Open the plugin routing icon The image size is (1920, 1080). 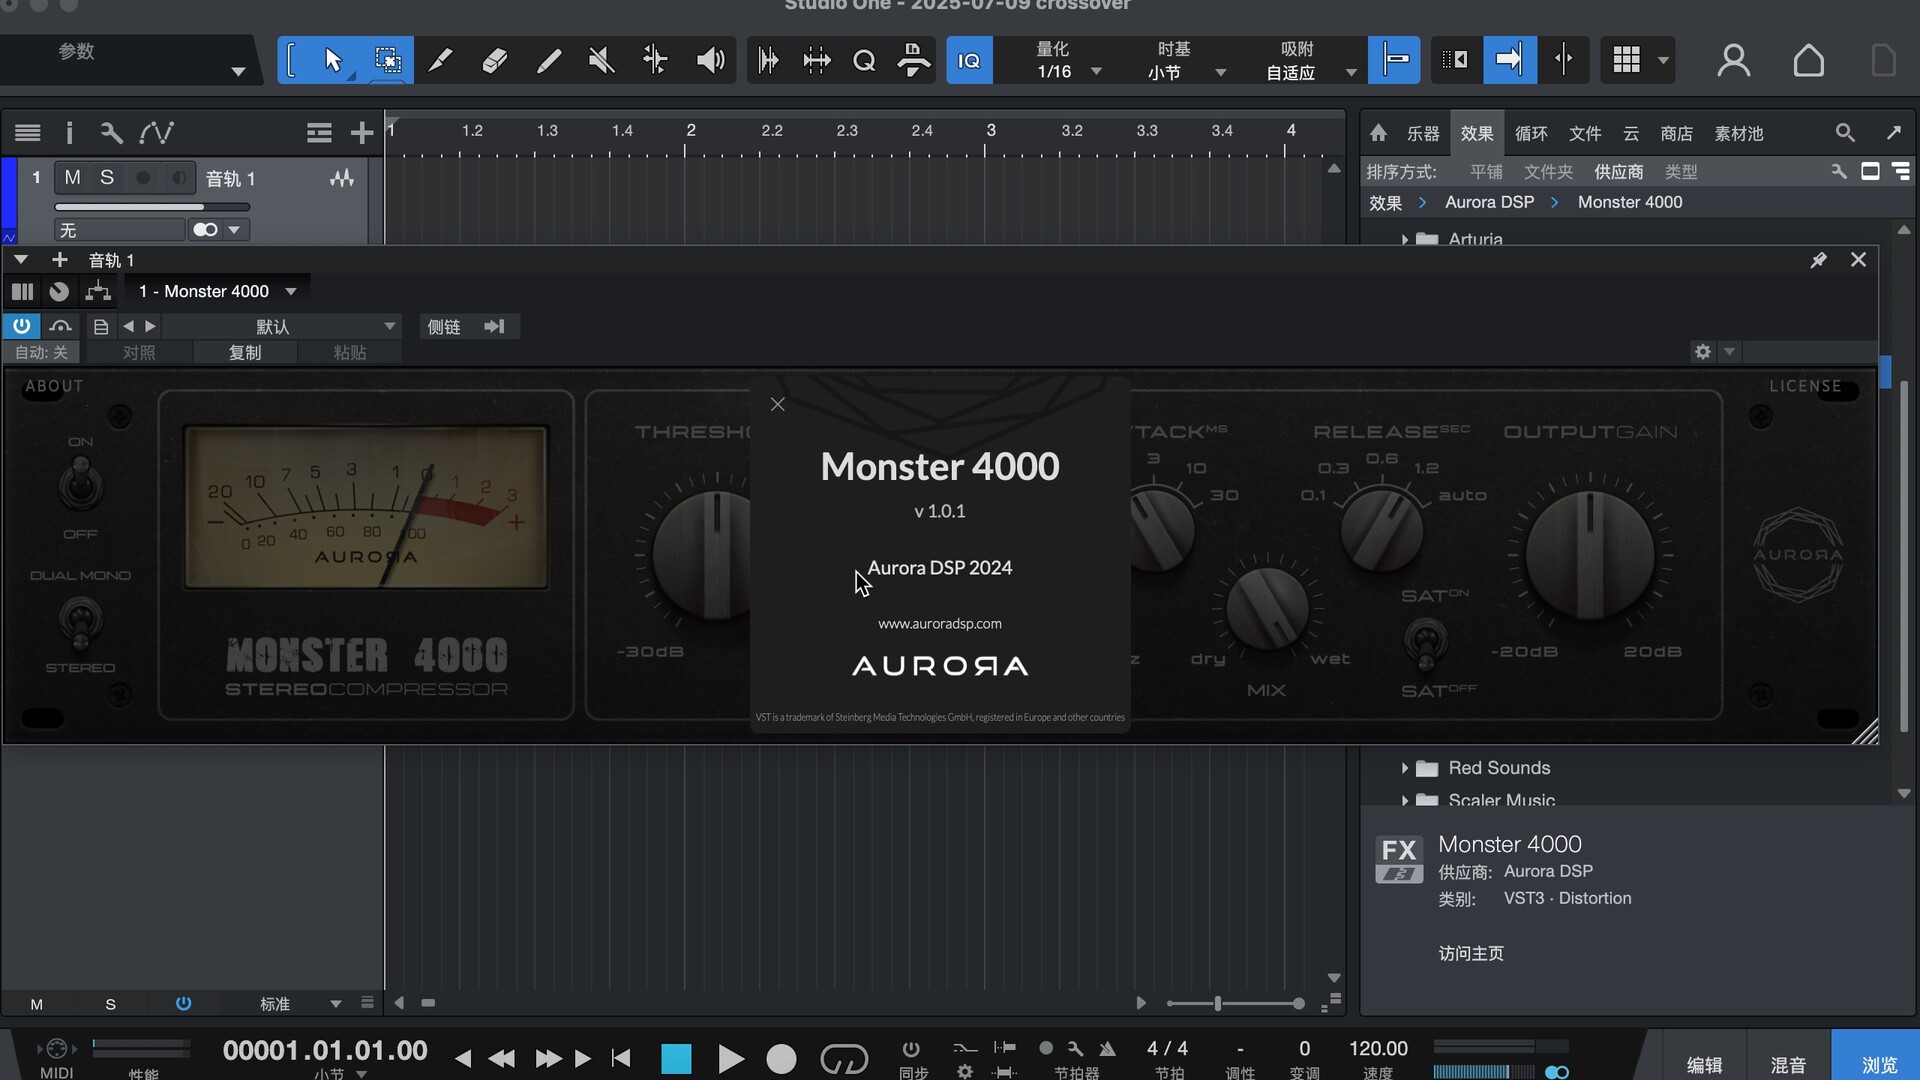click(97, 291)
